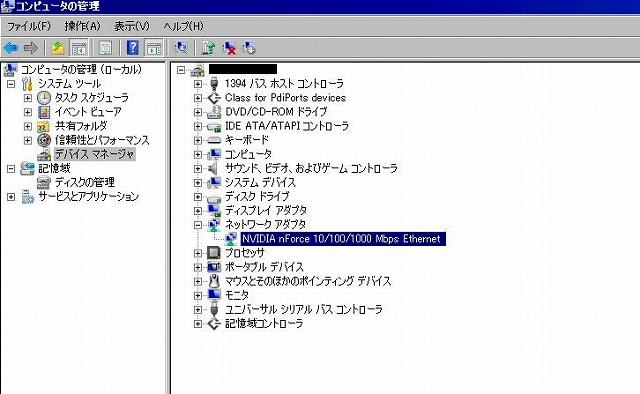Click the IDE ATA/ATAPI controller icon
The width and height of the screenshot is (640, 394).
click(214, 126)
